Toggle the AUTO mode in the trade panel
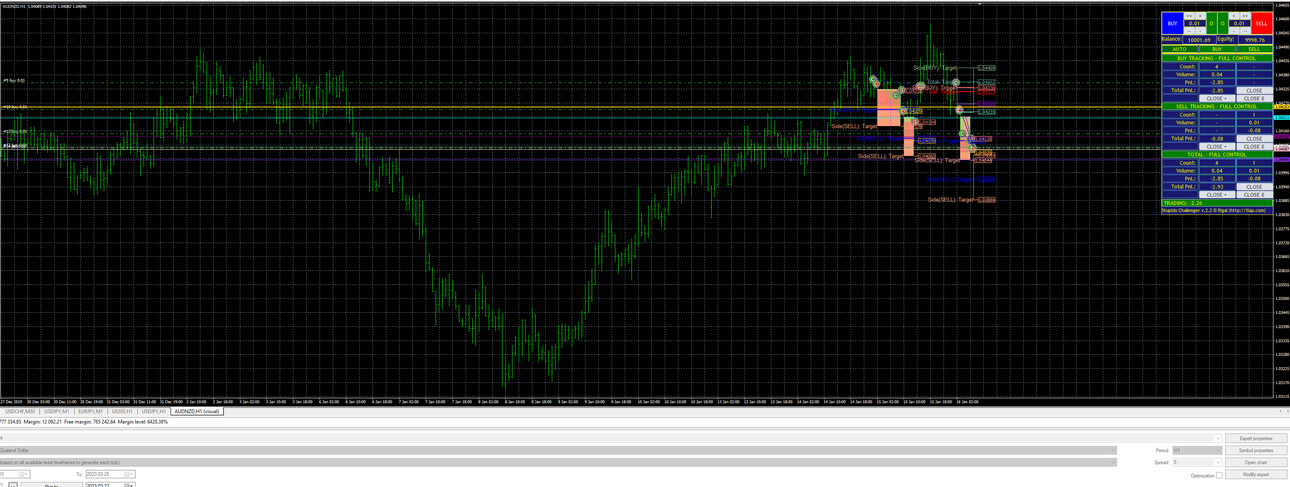Viewport: 1290px width, 487px height. click(1179, 48)
